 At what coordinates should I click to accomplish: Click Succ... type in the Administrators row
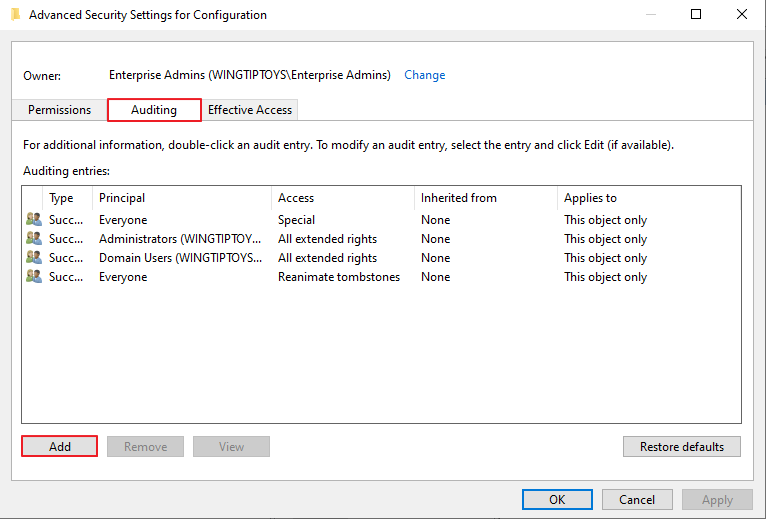66,239
